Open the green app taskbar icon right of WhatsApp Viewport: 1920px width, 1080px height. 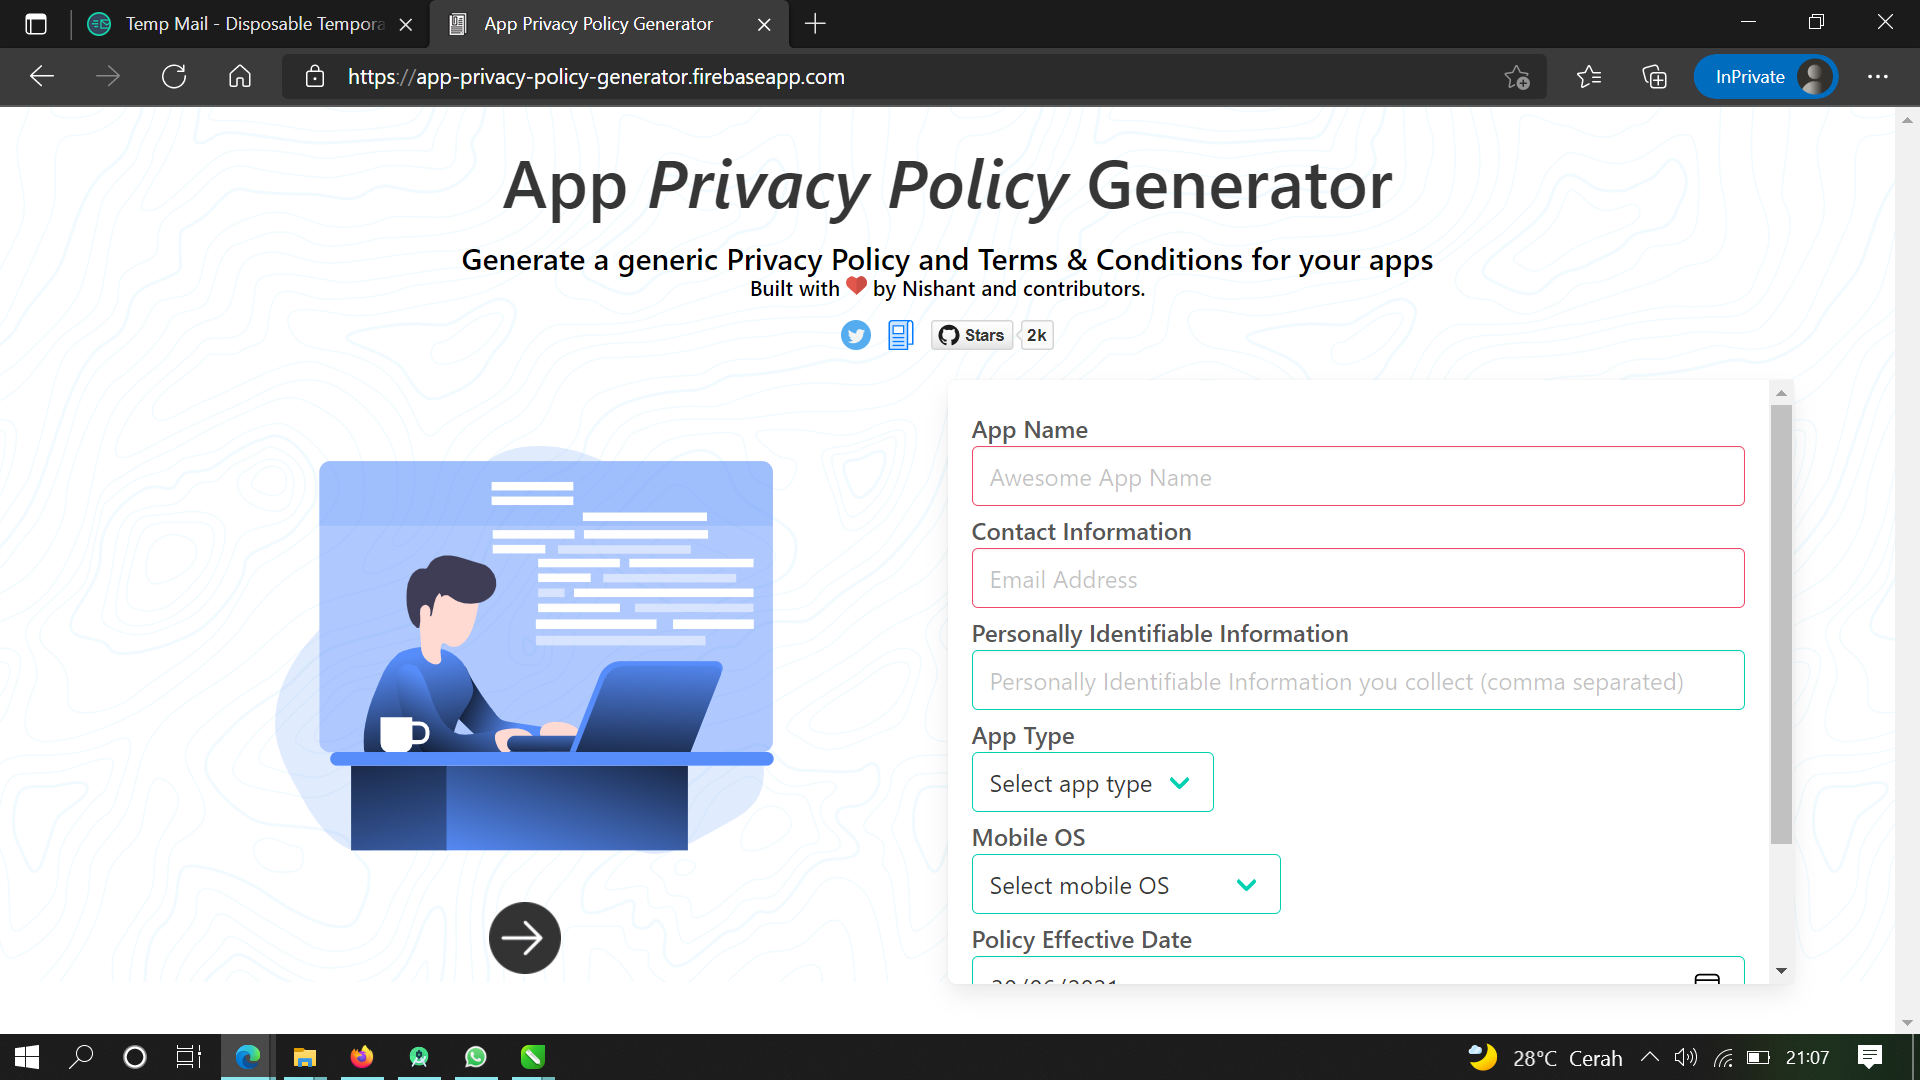tap(533, 1057)
